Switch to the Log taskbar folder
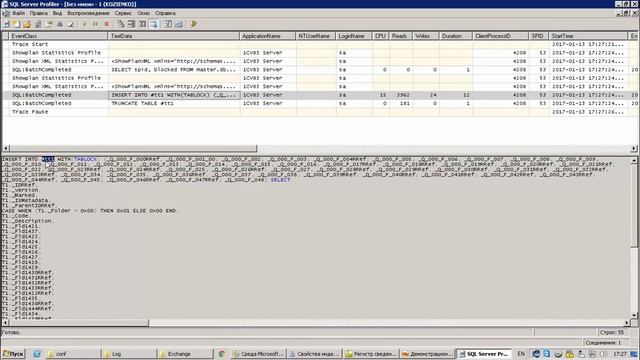 click(x=129, y=353)
